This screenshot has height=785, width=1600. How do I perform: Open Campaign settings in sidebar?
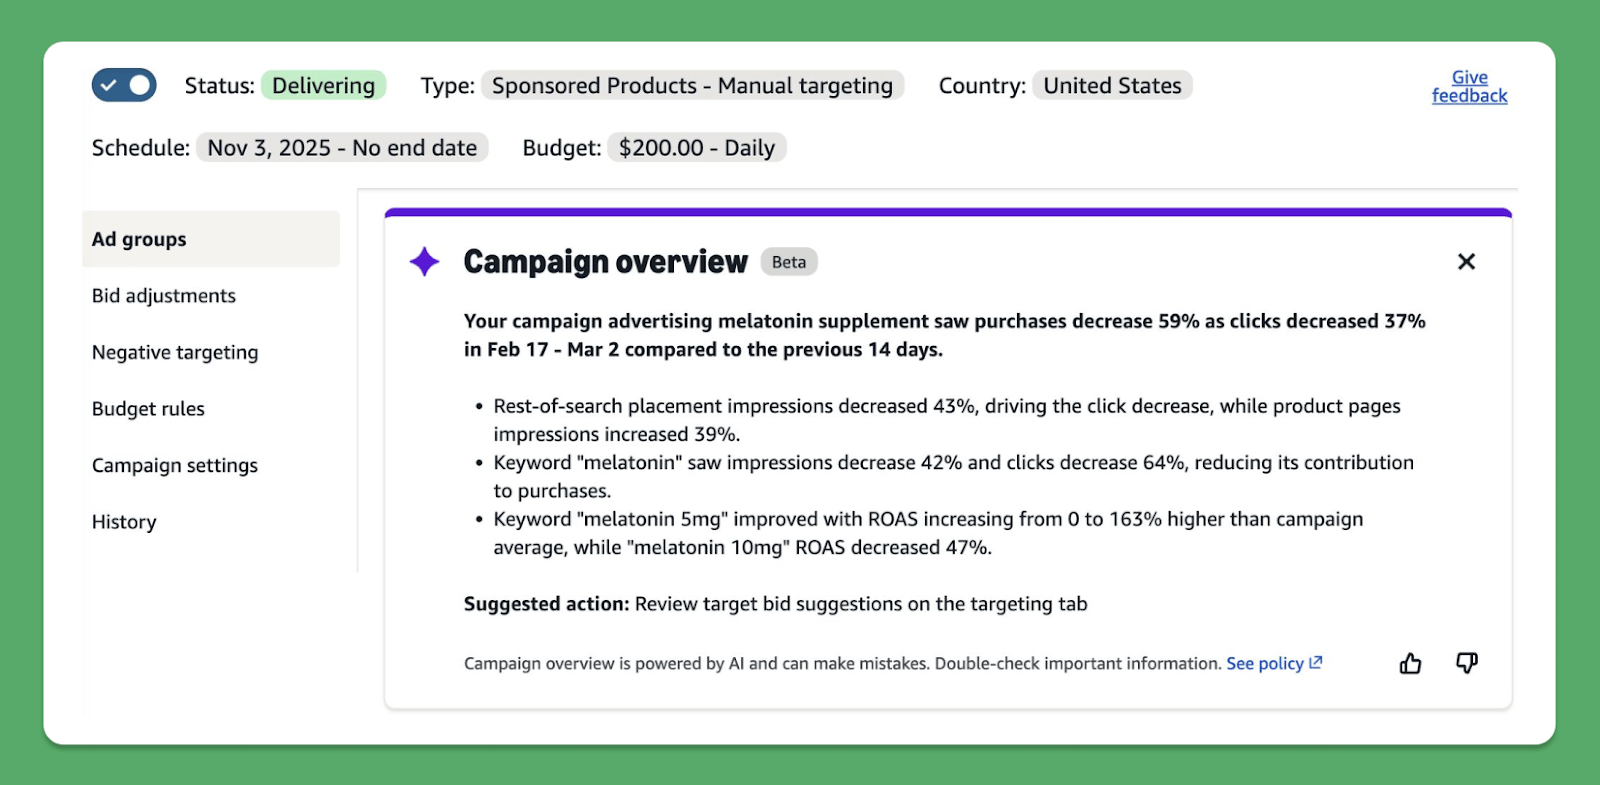pos(175,465)
